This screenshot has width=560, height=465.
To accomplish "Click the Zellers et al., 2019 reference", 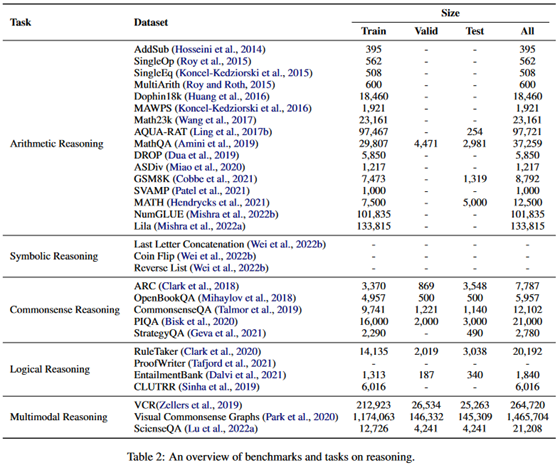I will pyautogui.click(x=199, y=405).
